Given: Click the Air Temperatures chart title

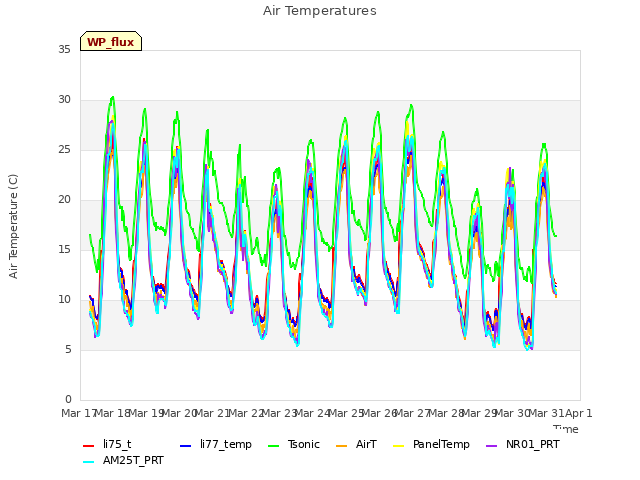Looking at the screenshot, I should [x=320, y=11].
